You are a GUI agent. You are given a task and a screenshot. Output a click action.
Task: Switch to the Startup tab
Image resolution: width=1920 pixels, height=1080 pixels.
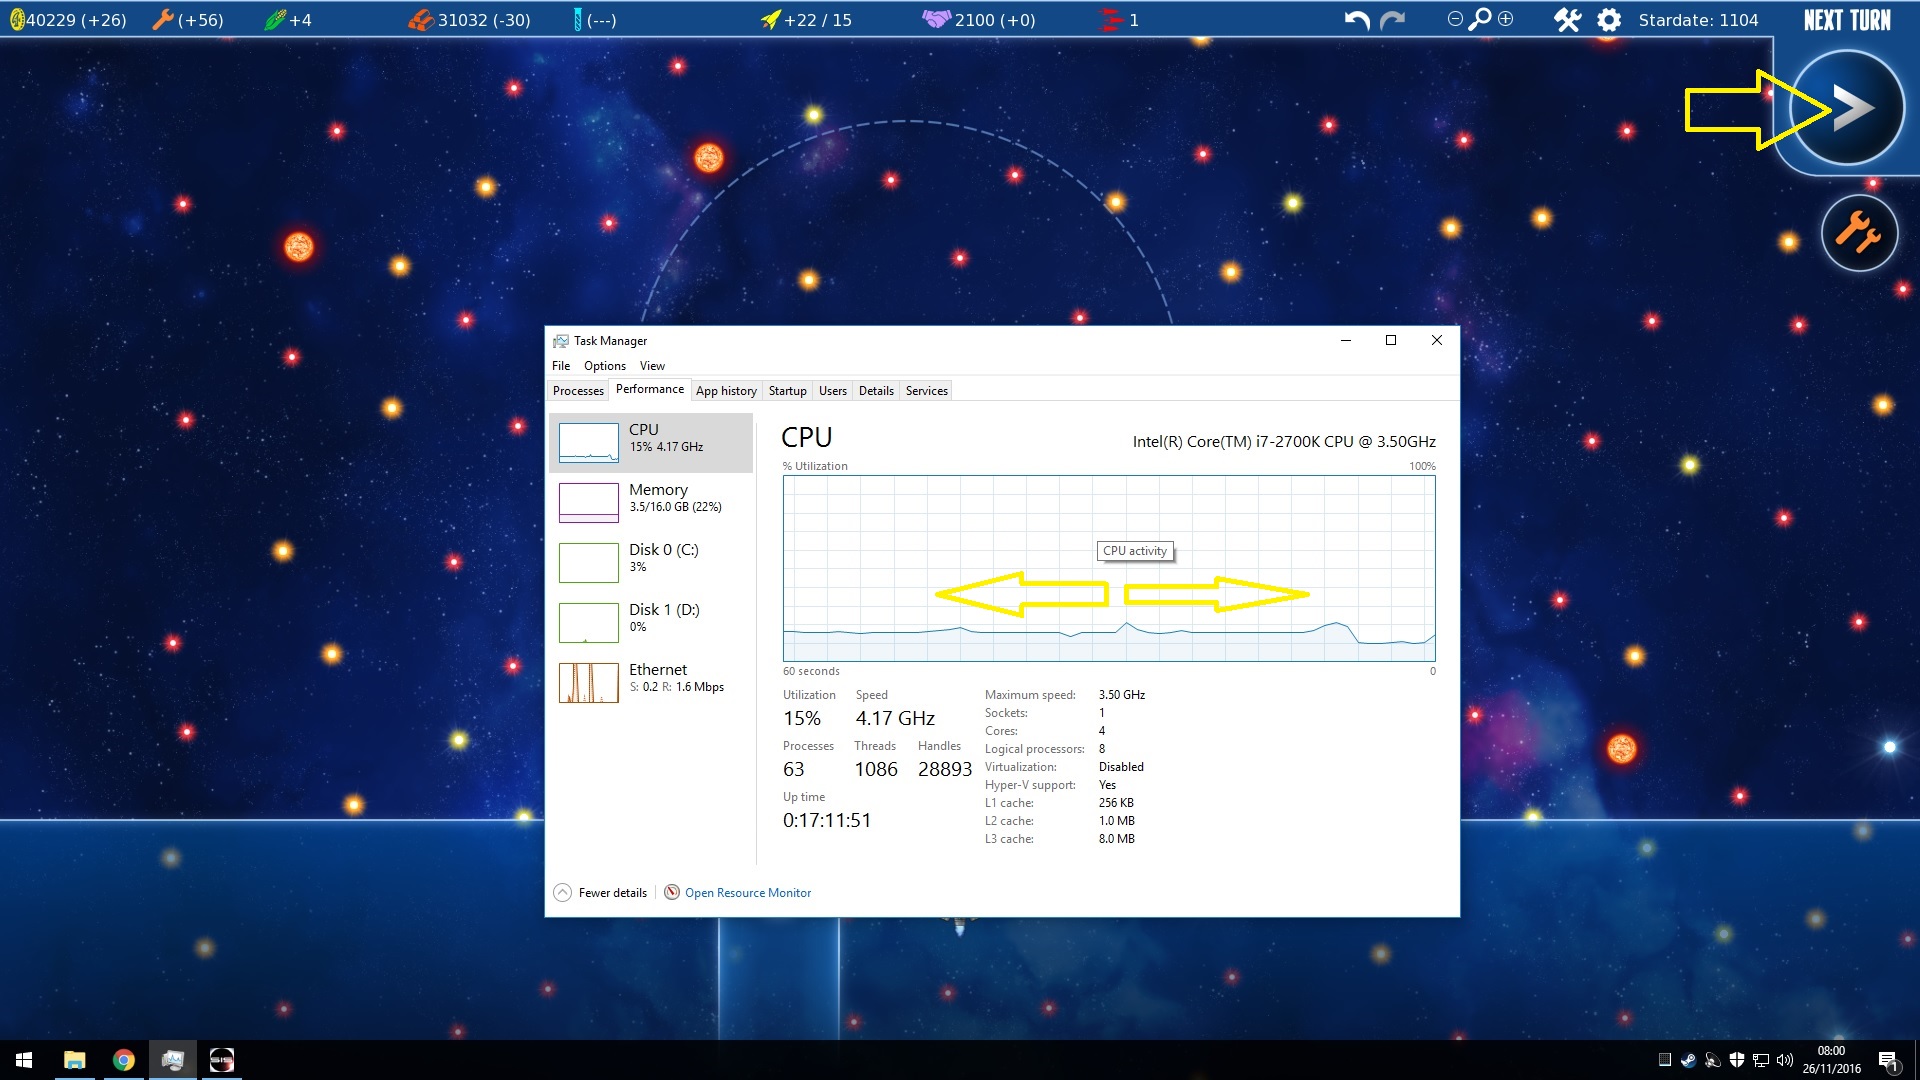(787, 391)
